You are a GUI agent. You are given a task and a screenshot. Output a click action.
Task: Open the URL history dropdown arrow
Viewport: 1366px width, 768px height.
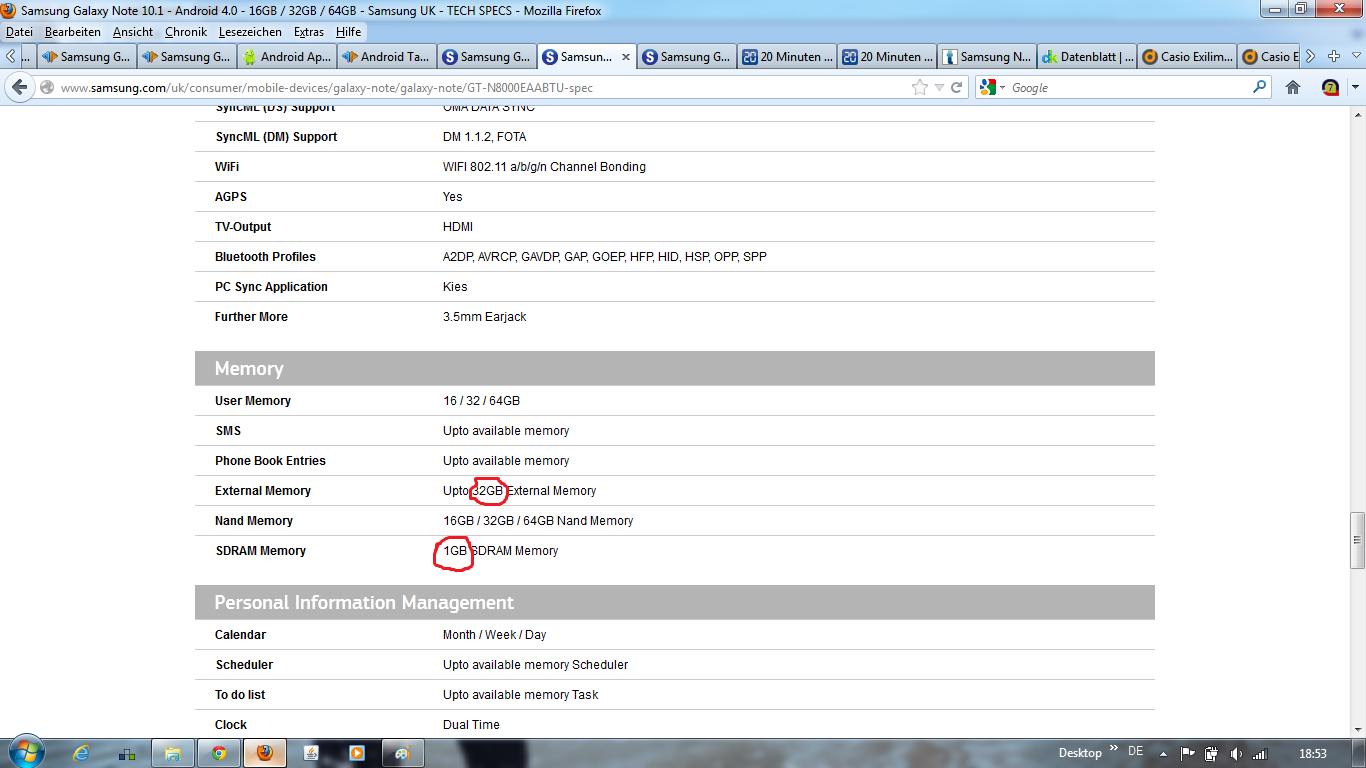[940, 88]
